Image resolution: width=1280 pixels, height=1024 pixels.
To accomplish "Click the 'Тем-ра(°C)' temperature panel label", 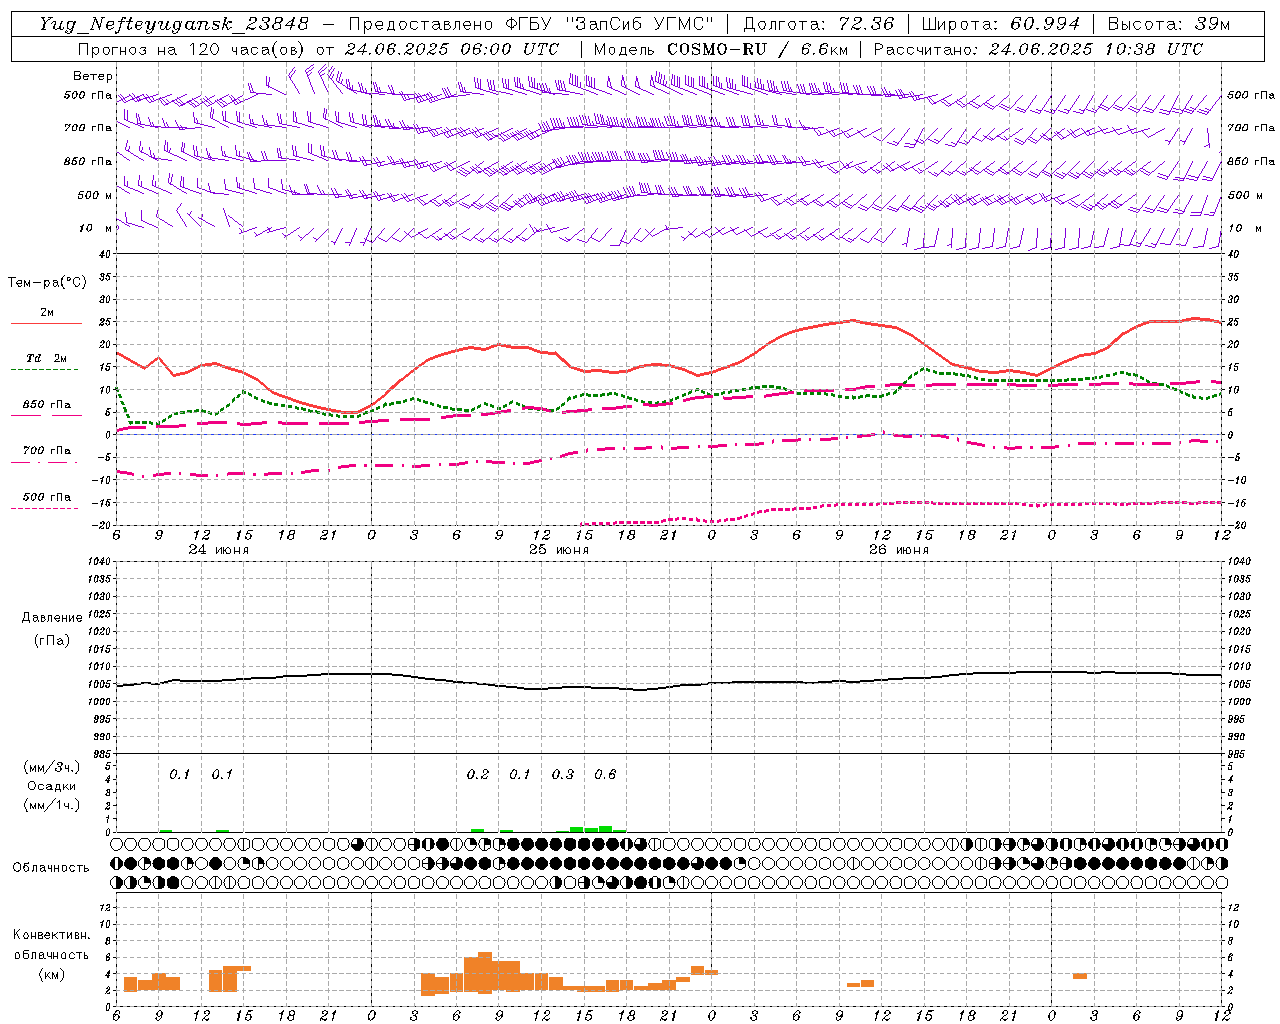I will click(x=47, y=283).
